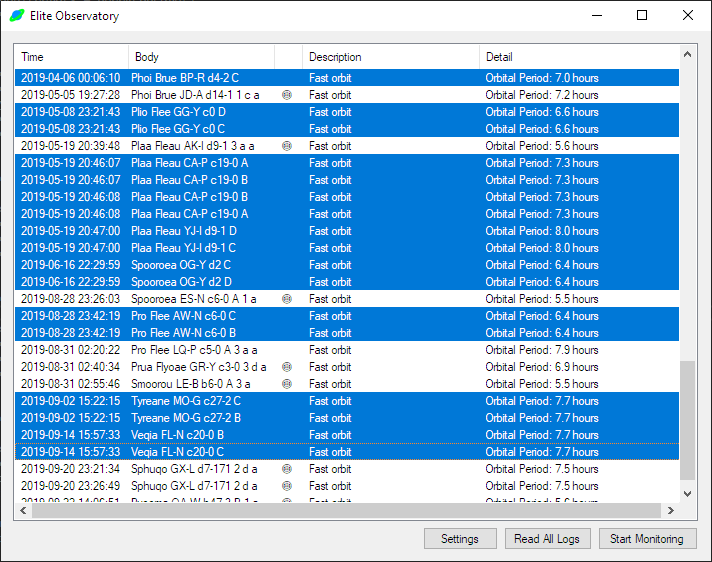Click the landable icon for Plaa Fleau AK-I d9-1 3 a a
This screenshot has width=712, height=562.
pos(287,146)
